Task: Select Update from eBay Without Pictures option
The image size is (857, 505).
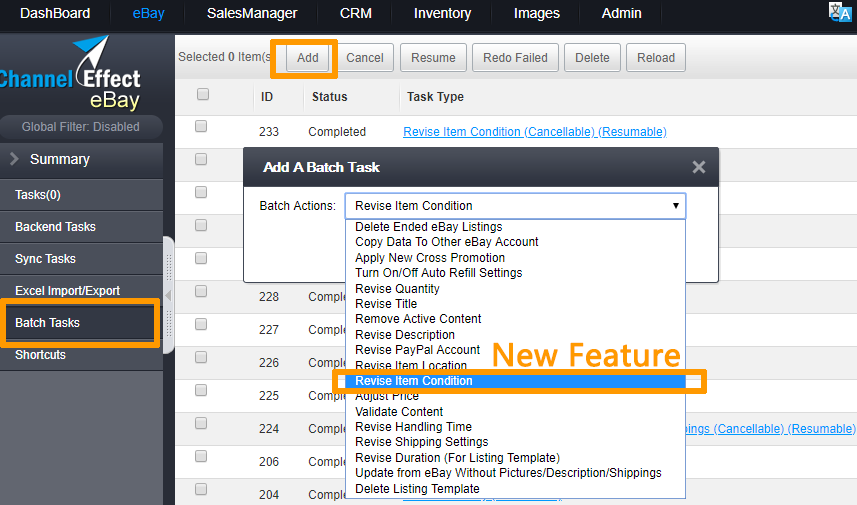Action: pyautogui.click(x=515, y=473)
